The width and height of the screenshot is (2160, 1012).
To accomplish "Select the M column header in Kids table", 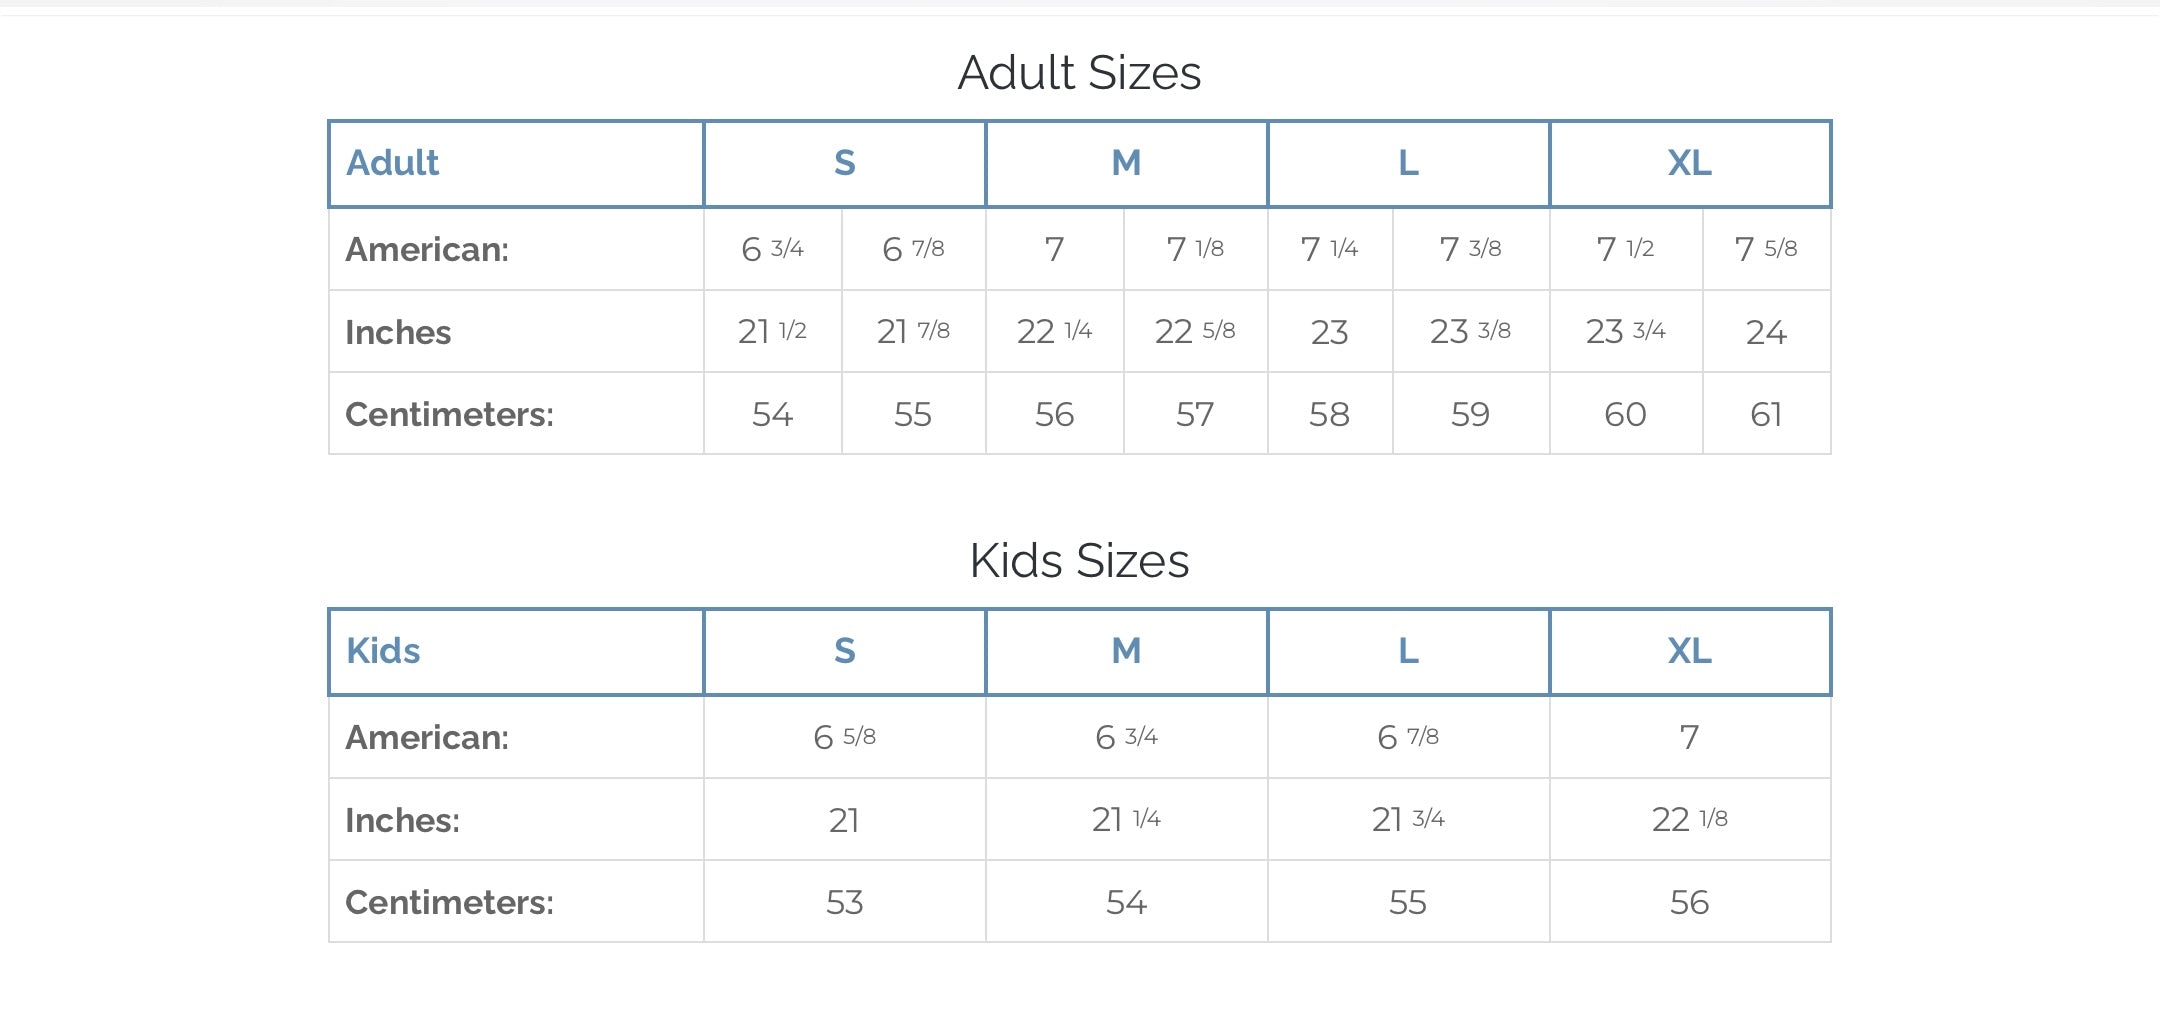I will 1126,651.
